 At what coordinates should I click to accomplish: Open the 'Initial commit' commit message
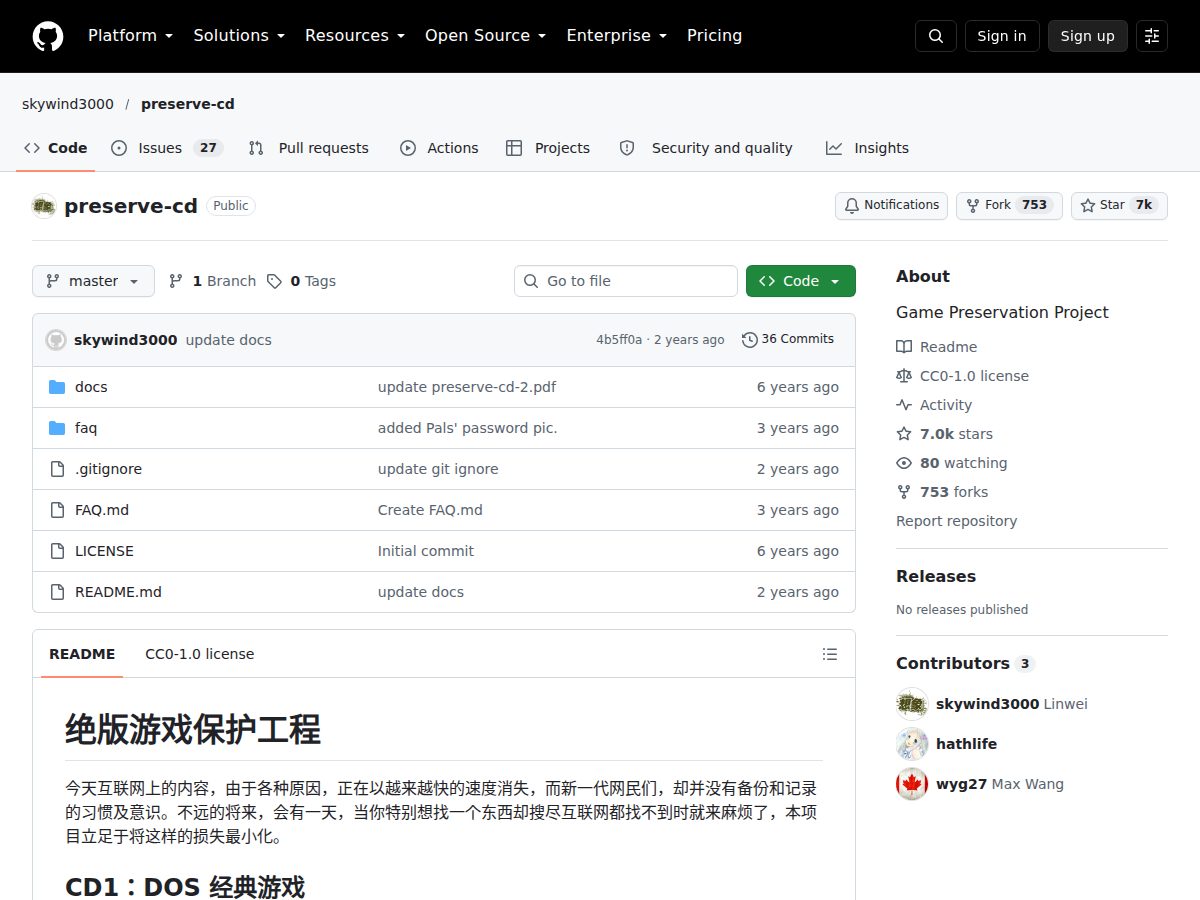coord(426,551)
